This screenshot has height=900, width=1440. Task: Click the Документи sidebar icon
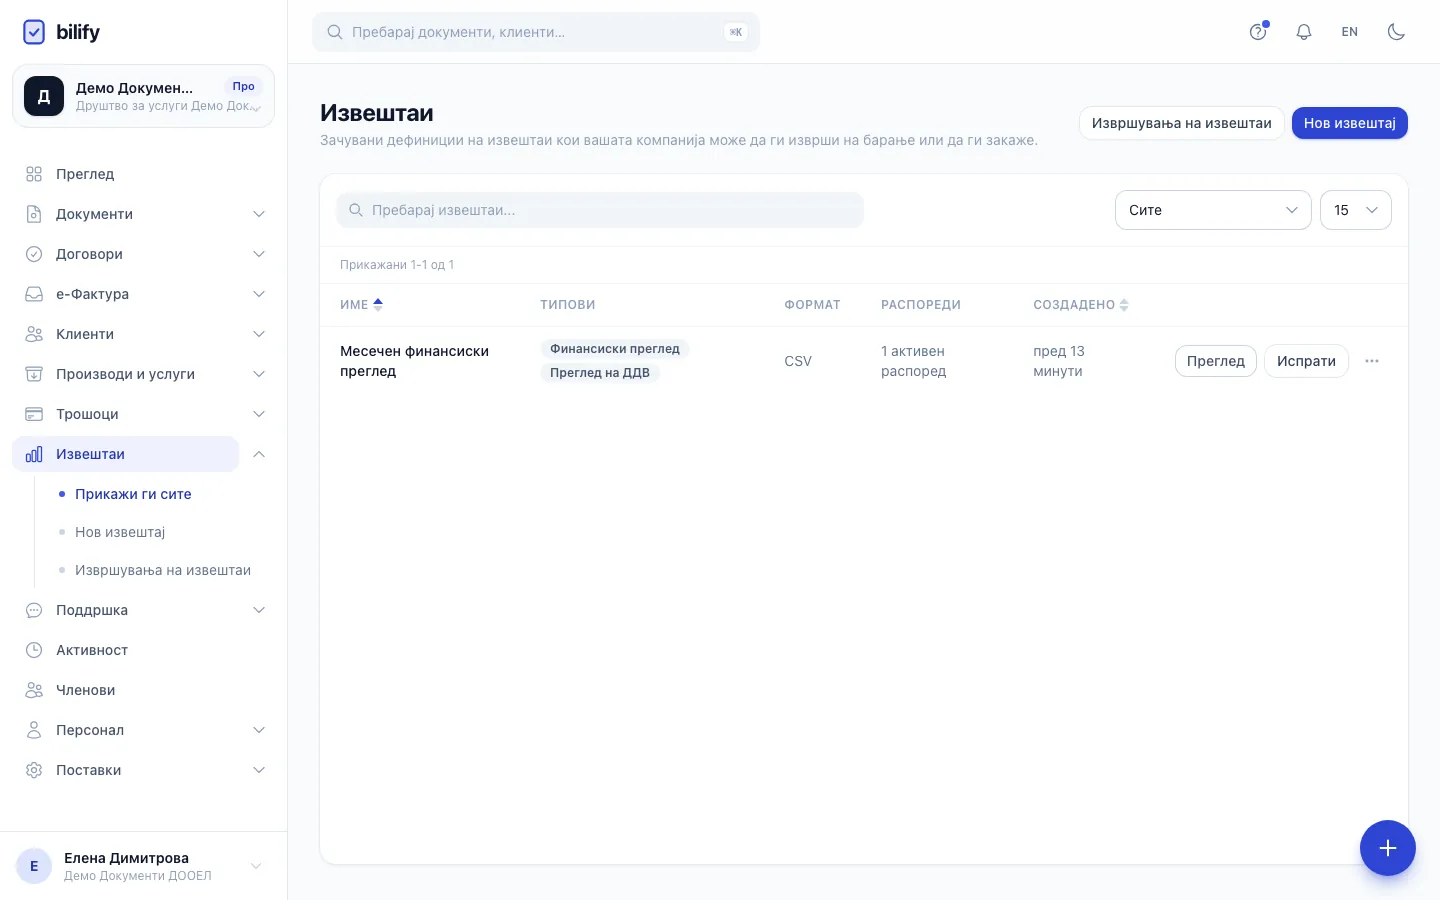click(34, 214)
